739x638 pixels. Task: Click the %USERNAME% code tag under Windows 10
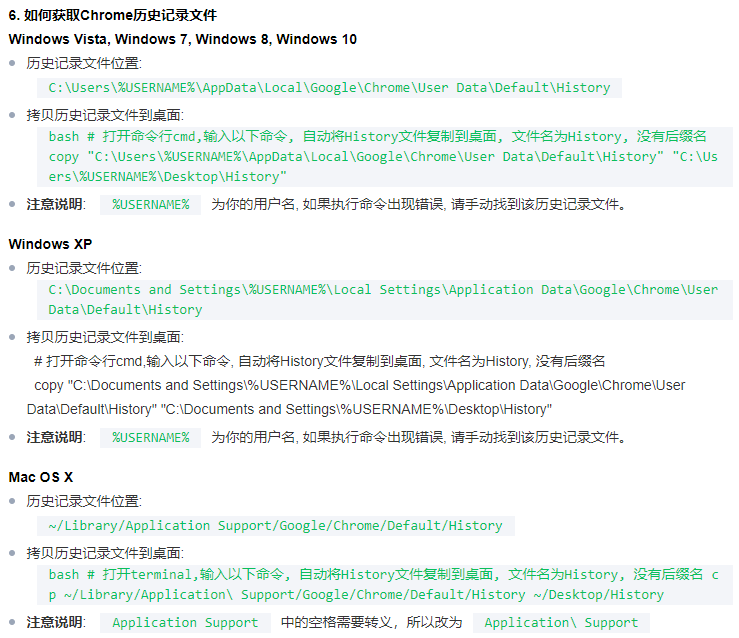150,205
